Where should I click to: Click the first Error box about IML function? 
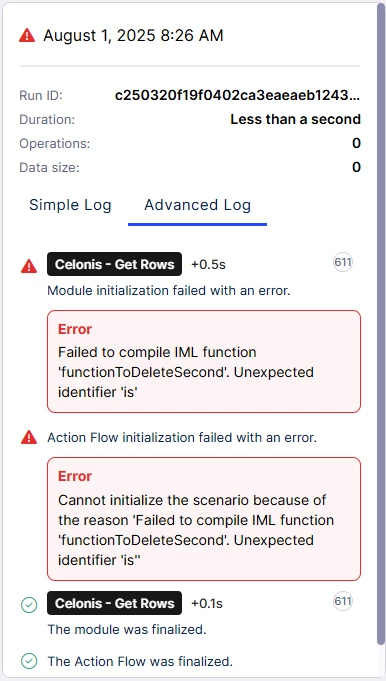tap(204, 361)
